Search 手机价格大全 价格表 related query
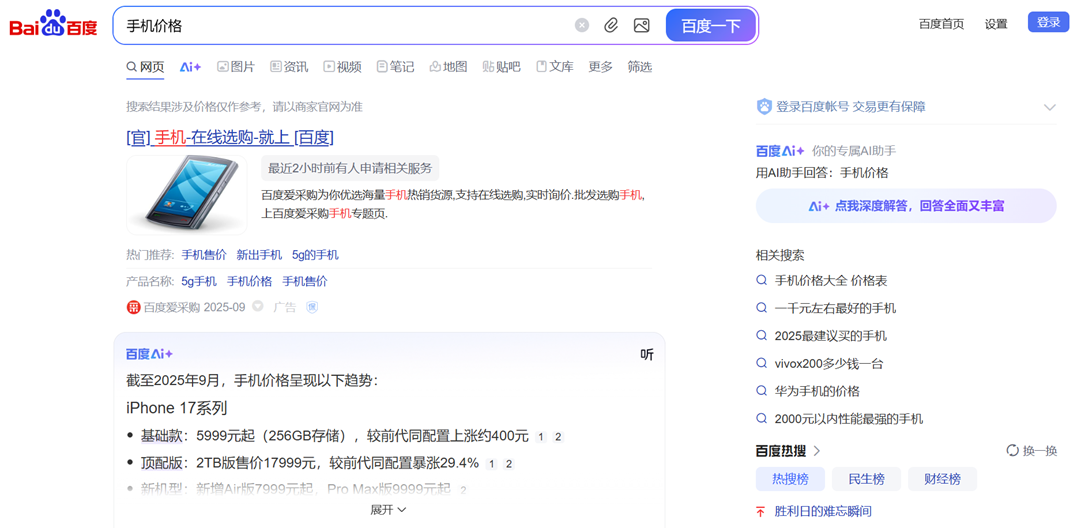Image resolution: width=1081 pixels, height=528 pixels. [x=831, y=281]
